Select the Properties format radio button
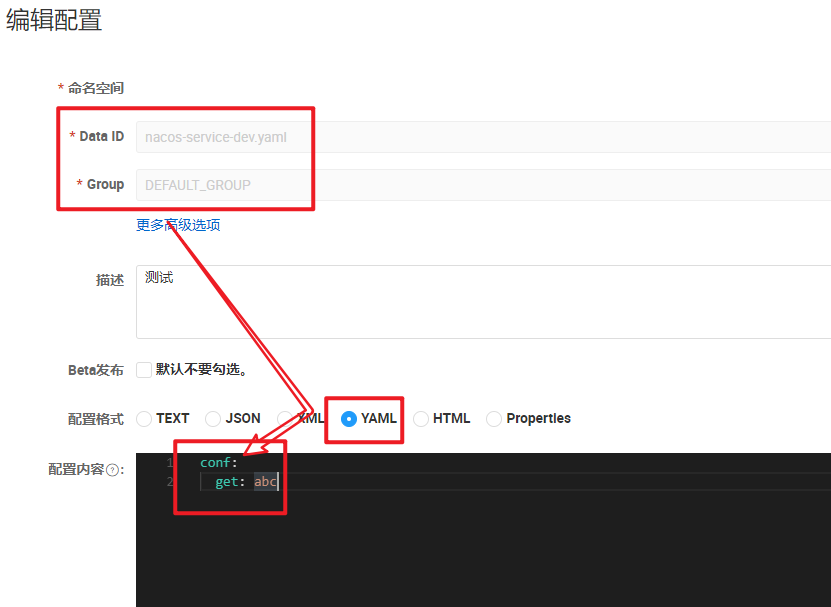Image resolution: width=831 pixels, height=607 pixels. coord(494,419)
